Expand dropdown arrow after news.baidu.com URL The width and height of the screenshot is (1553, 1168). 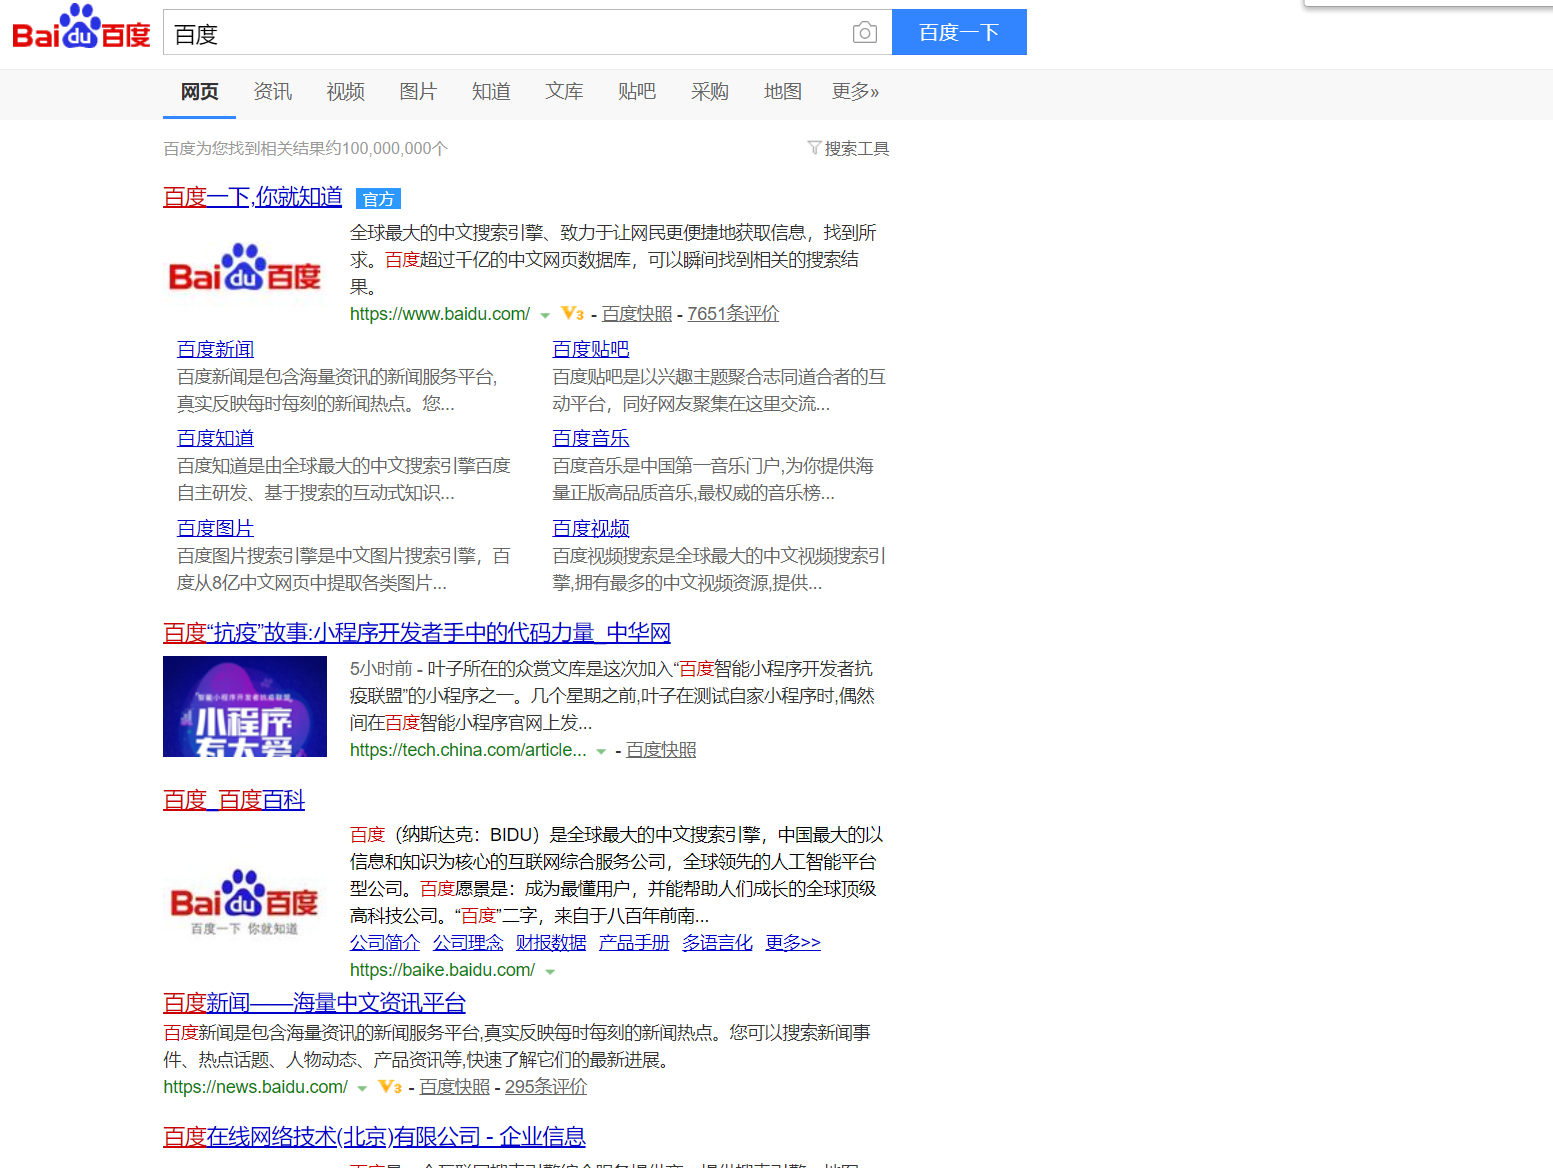pos(362,1088)
